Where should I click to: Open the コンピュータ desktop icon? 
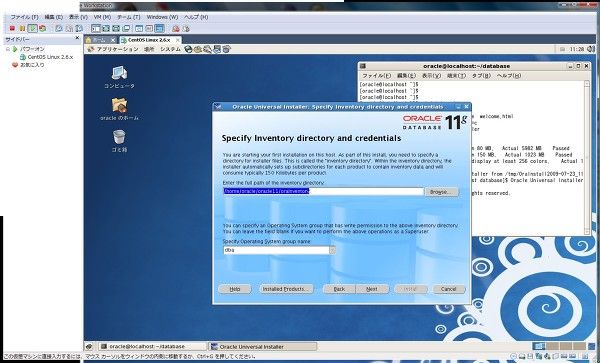click(119, 77)
